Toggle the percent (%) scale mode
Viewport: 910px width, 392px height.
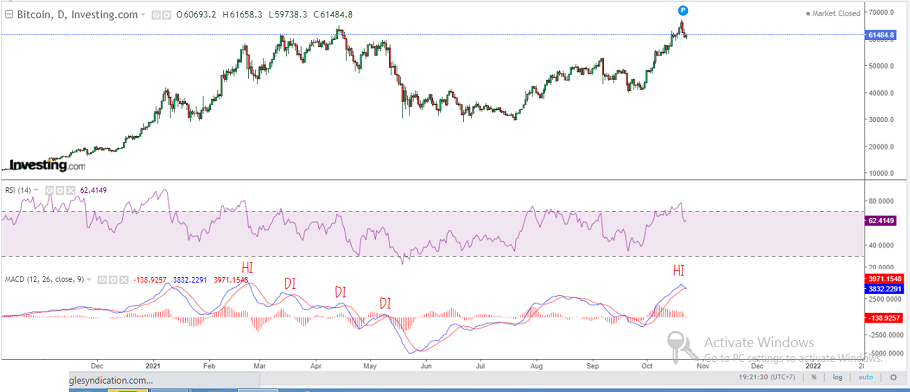814,377
